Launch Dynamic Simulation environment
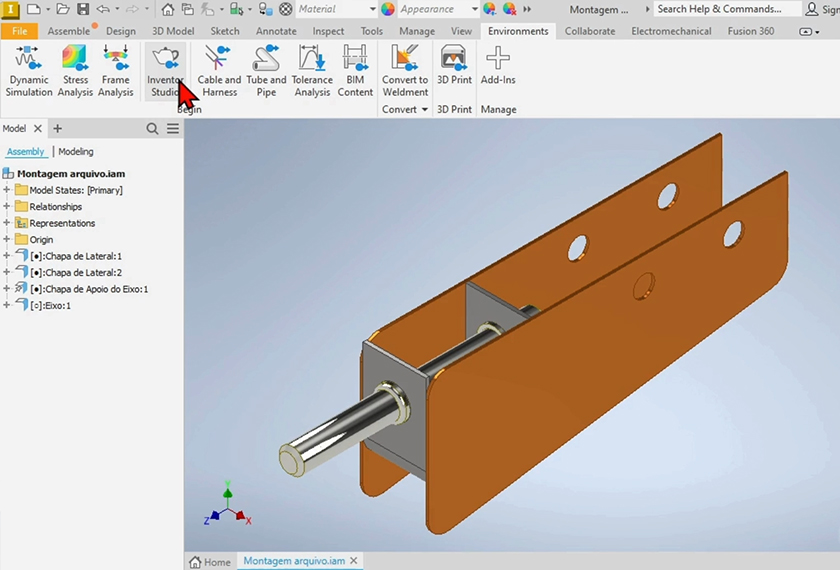The image size is (840, 570). click(x=29, y=71)
